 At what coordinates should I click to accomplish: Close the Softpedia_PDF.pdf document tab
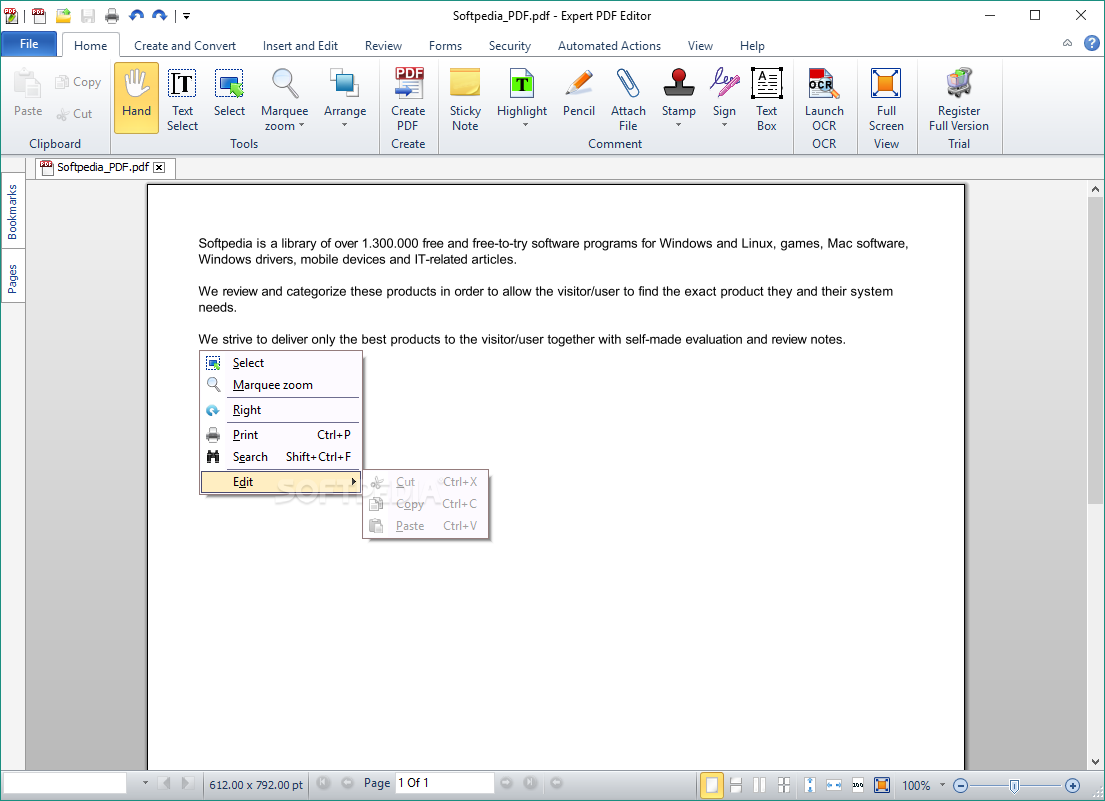[x=159, y=167]
